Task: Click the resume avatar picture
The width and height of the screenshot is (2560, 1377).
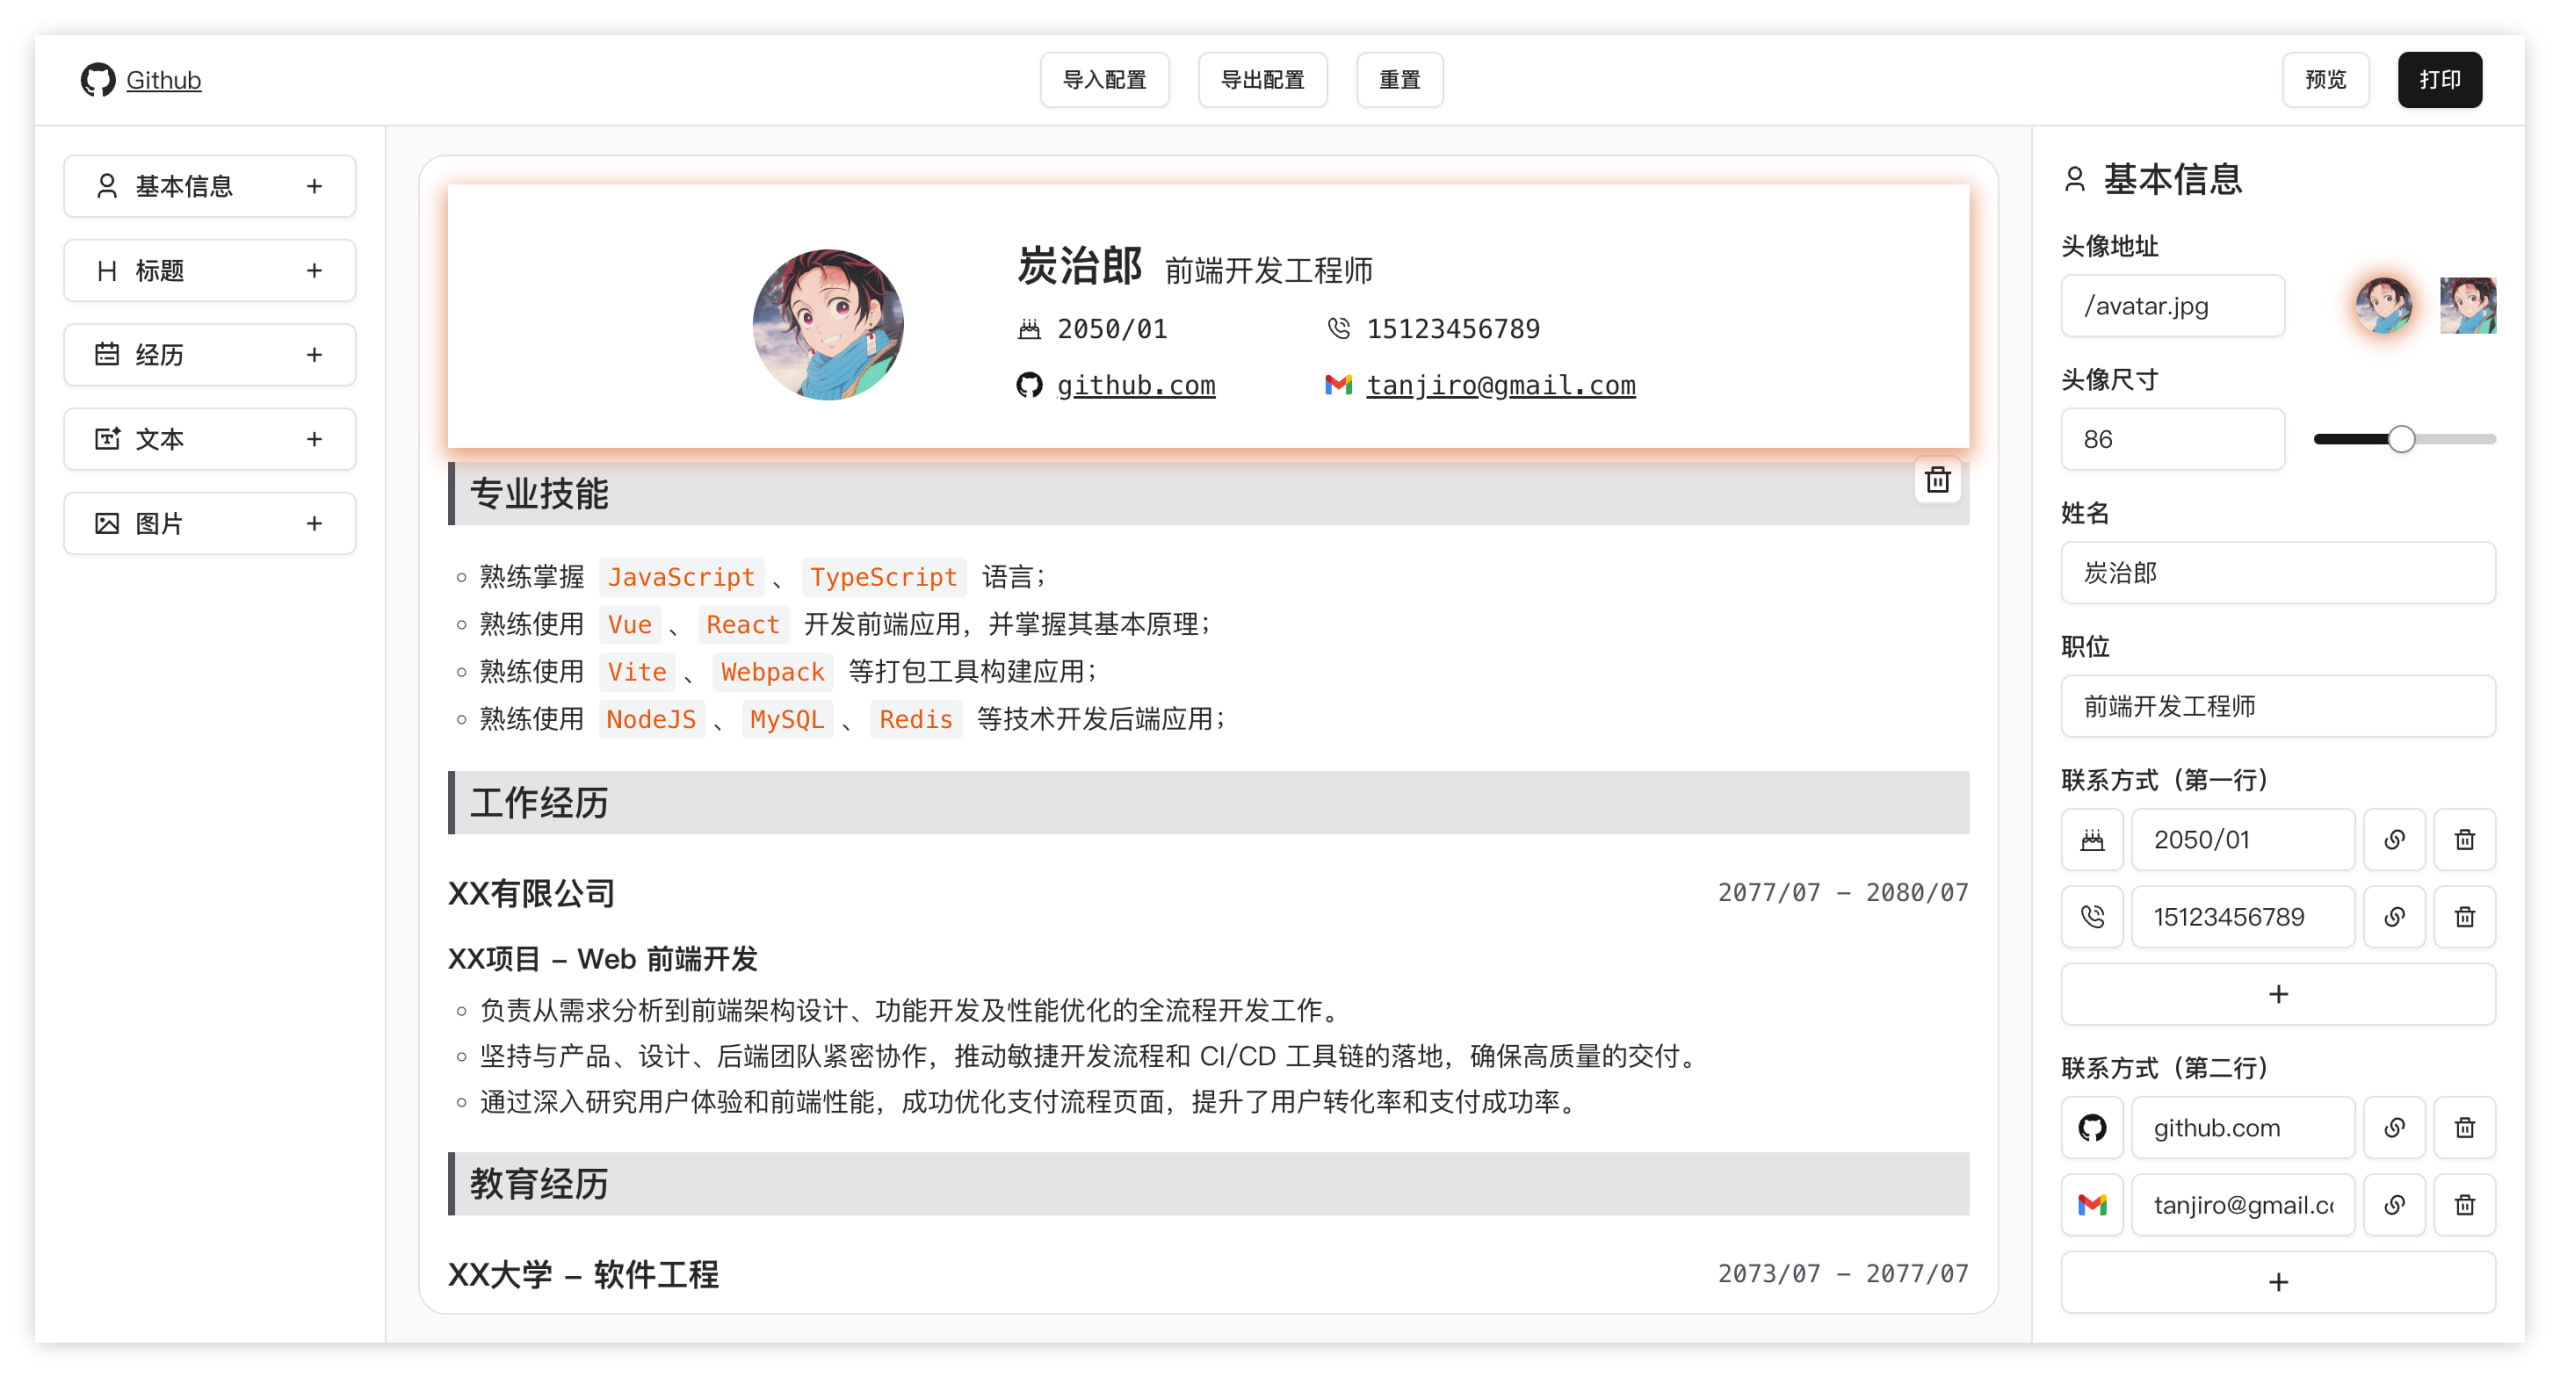Action: (x=828, y=325)
